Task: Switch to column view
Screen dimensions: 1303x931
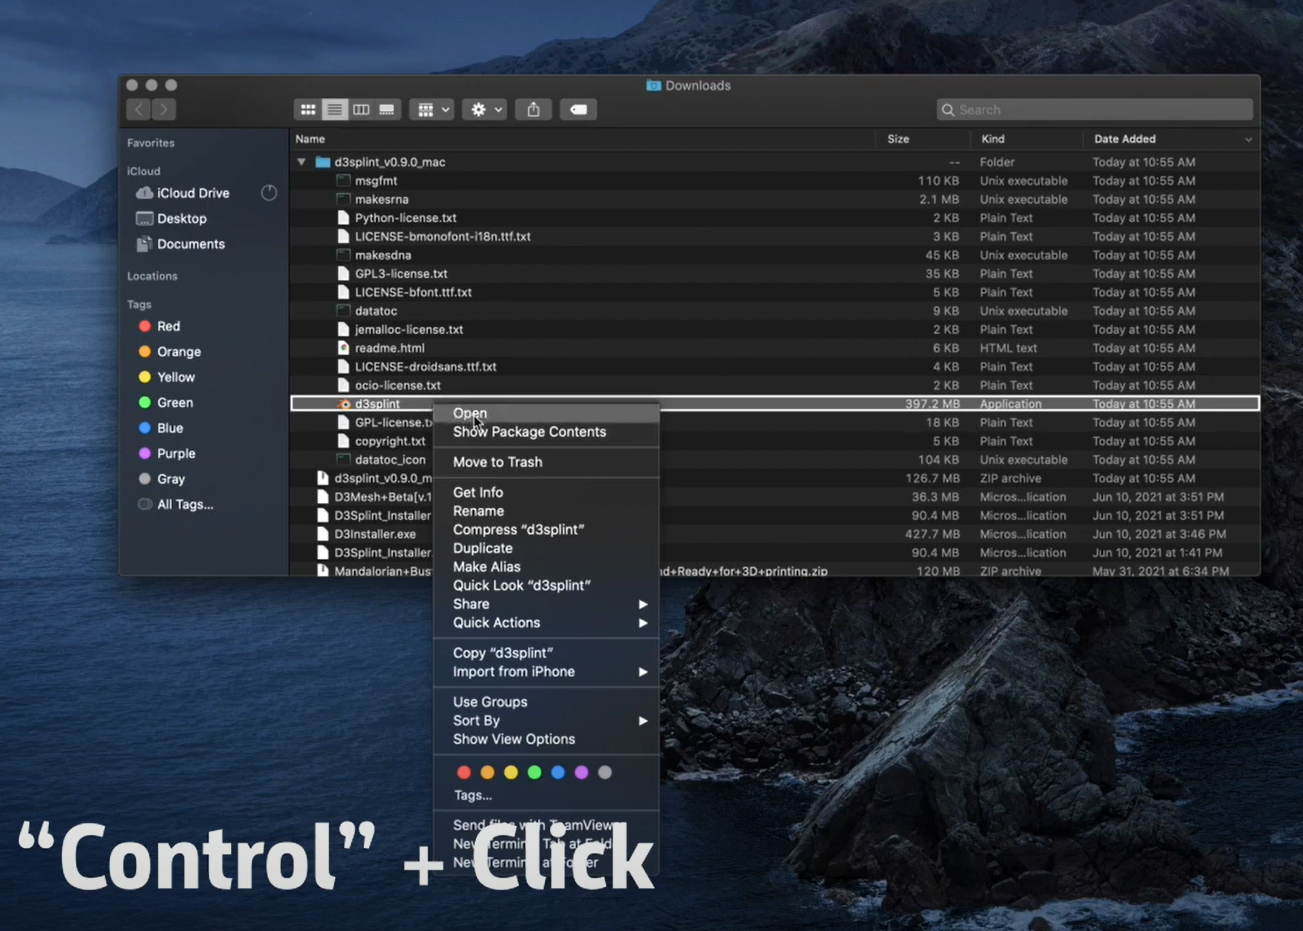Action: click(x=361, y=110)
